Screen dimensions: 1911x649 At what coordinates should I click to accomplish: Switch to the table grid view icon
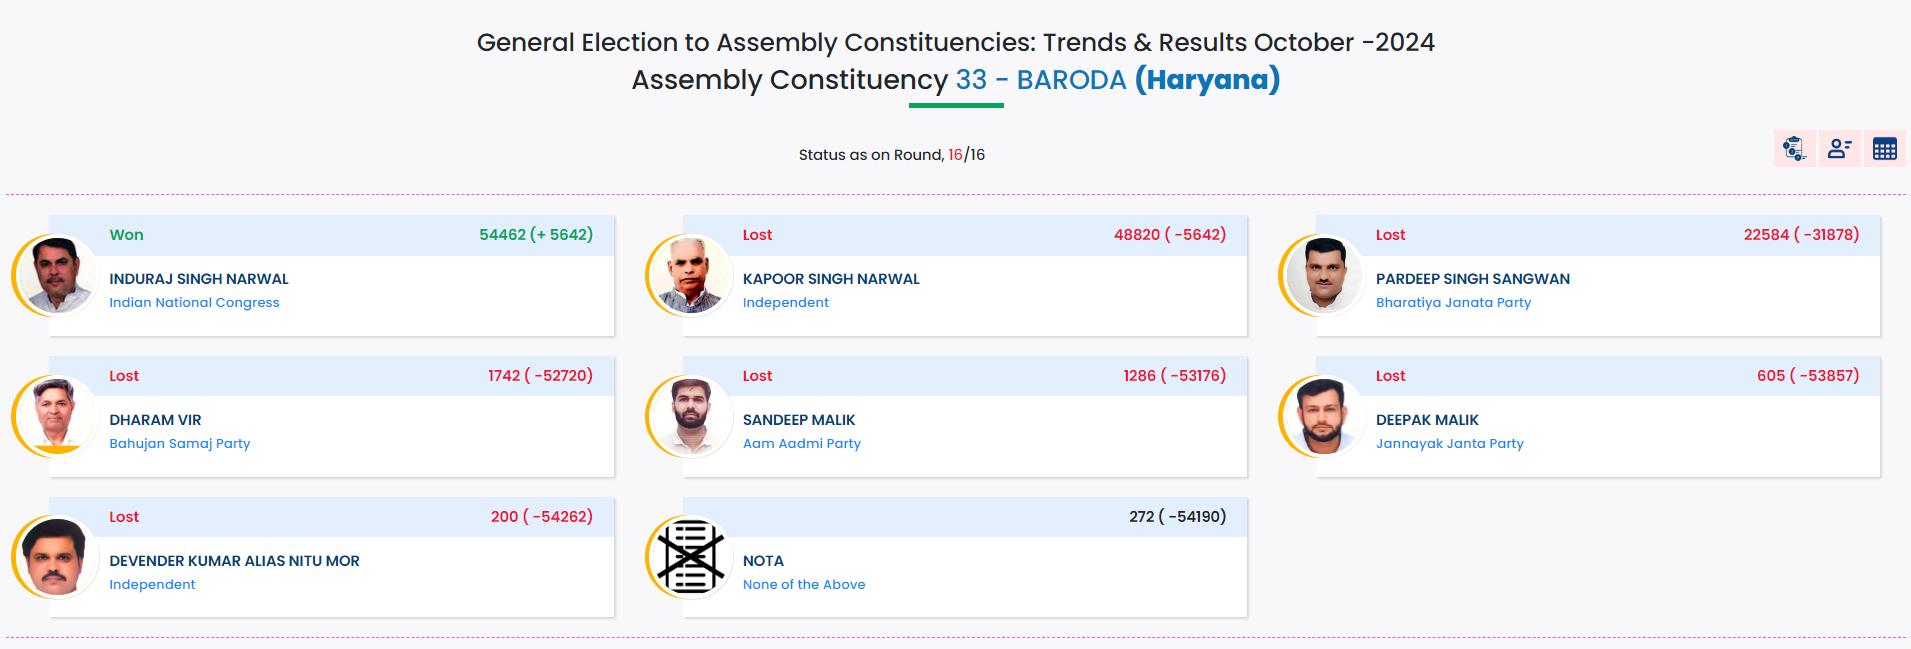pyautogui.click(x=1884, y=149)
